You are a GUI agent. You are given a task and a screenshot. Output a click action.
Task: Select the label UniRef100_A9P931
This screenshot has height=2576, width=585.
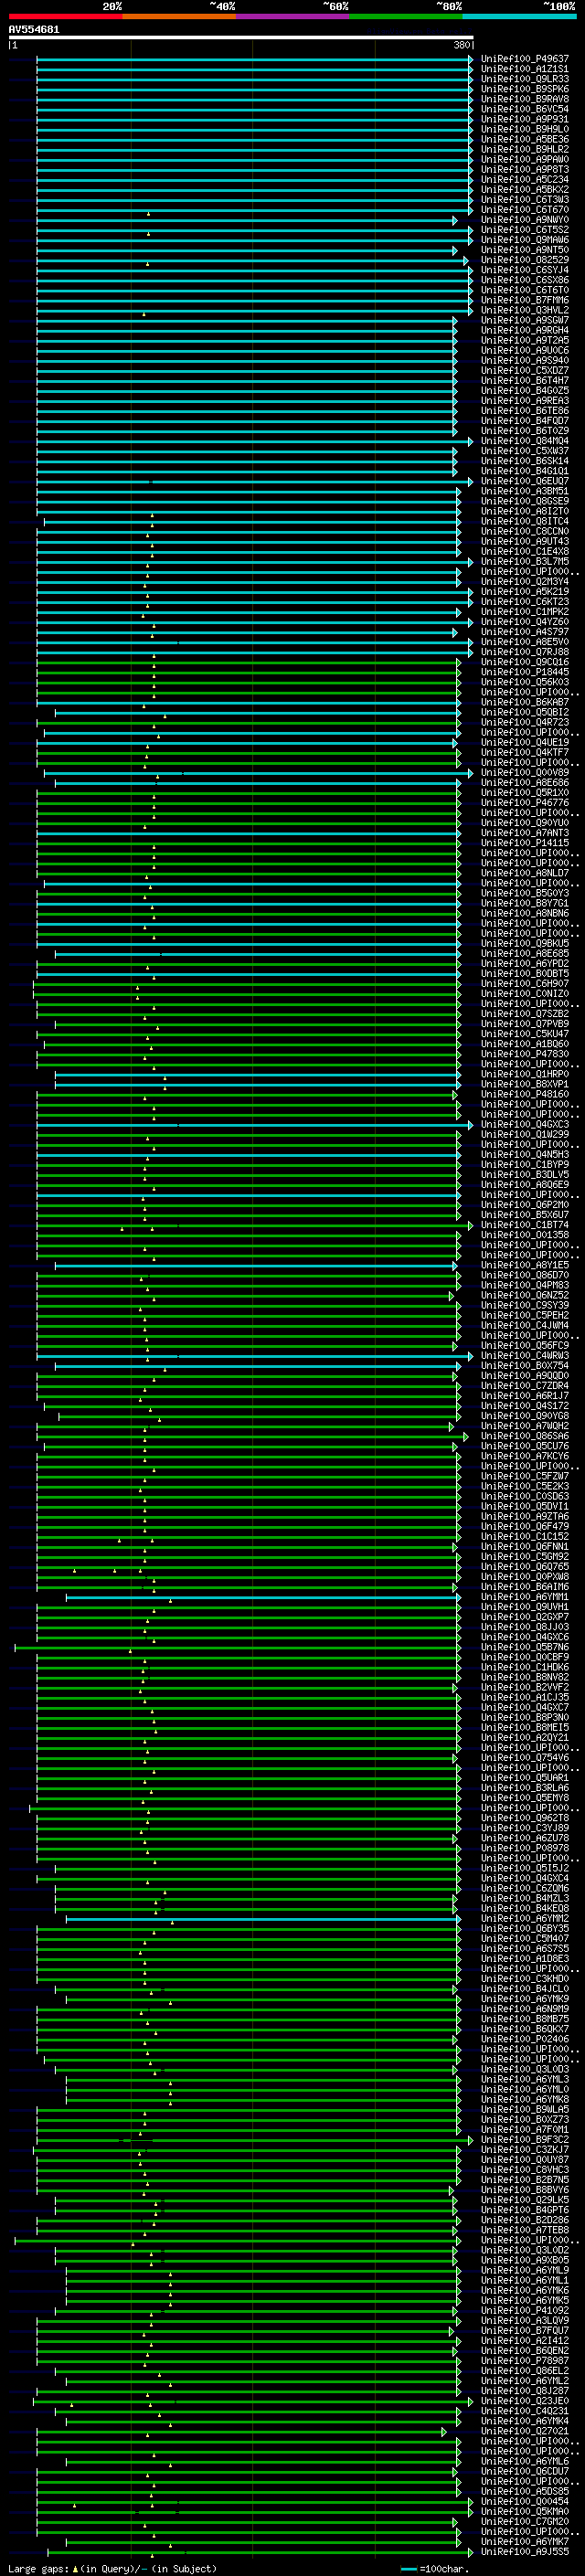click(525, 119)
